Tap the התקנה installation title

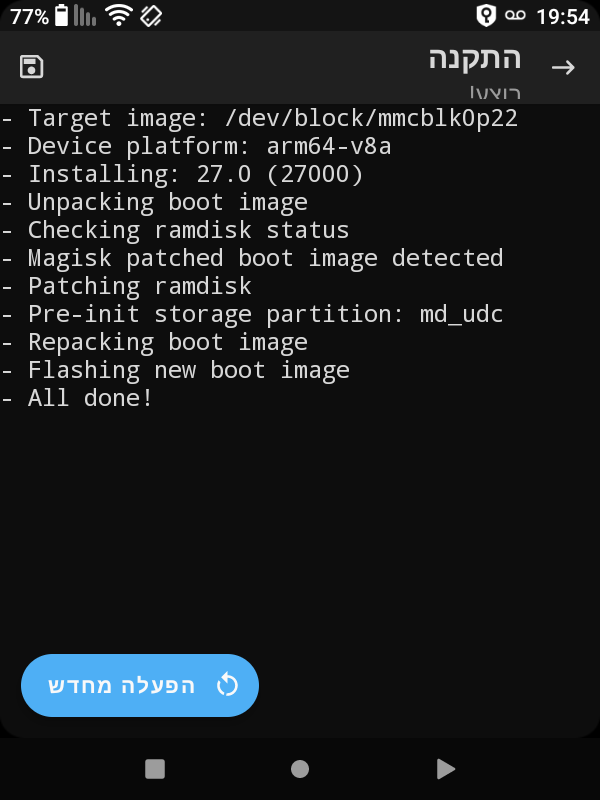[473, 58]
